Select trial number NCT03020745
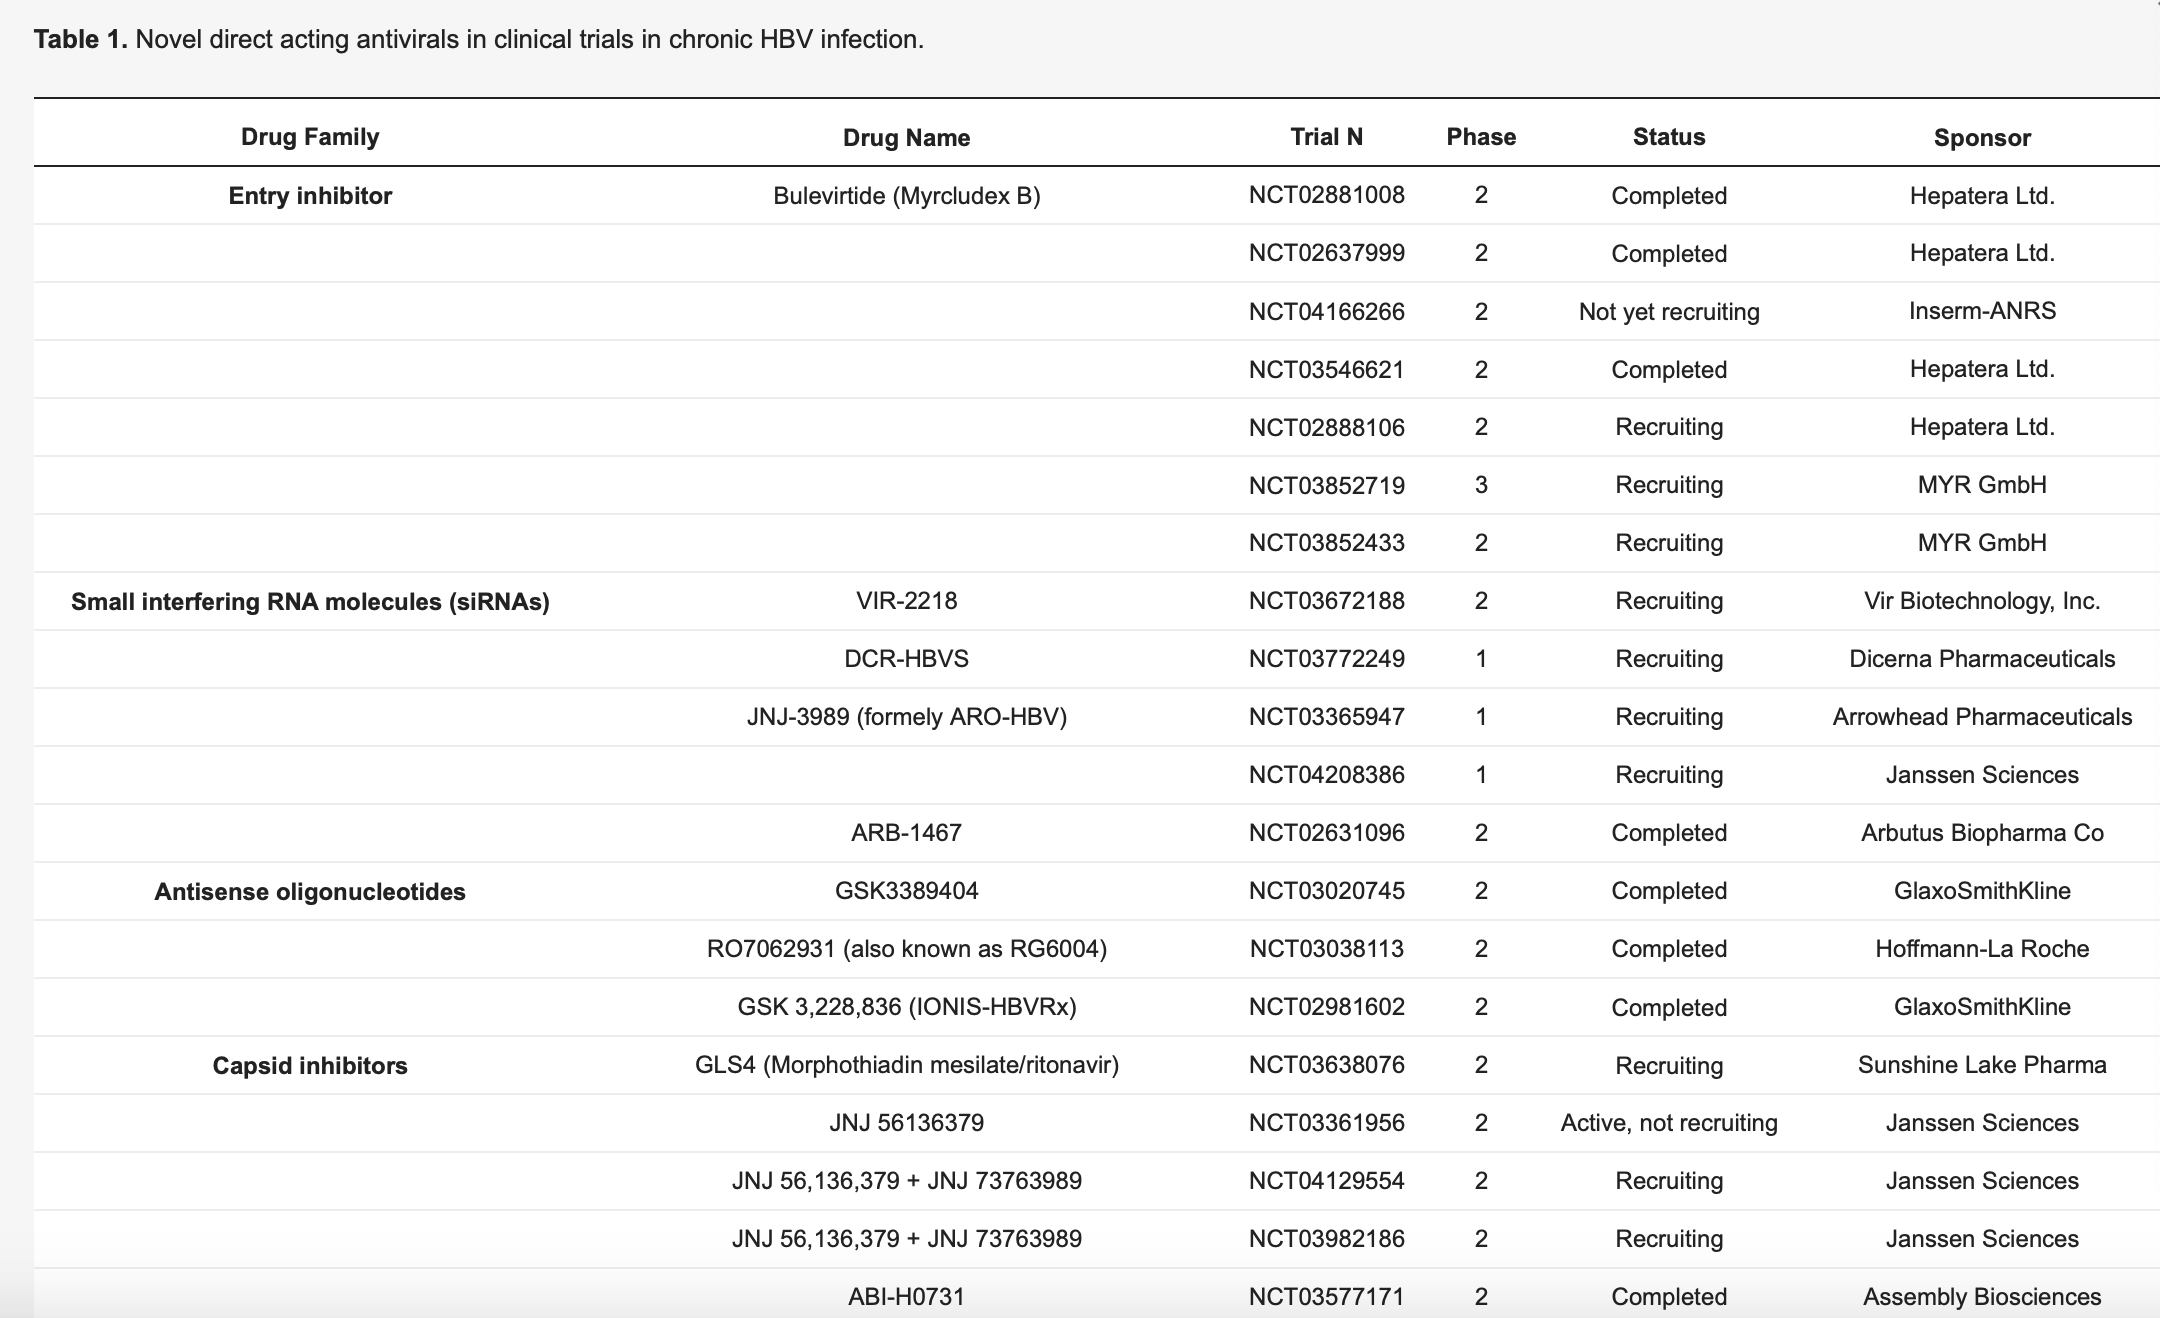Viewport: 2160px width, 1318px height. (1327, 891)
